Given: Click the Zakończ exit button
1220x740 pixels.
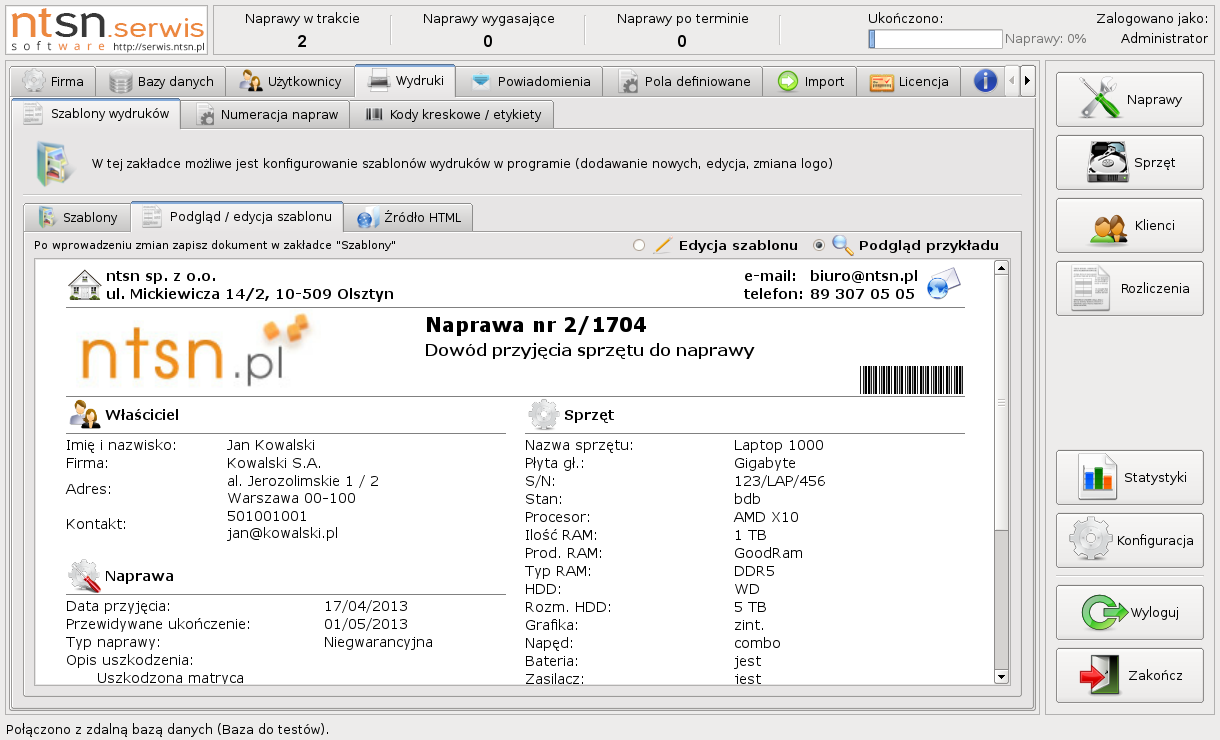Looking at the screenshot, I should 1129,675.
